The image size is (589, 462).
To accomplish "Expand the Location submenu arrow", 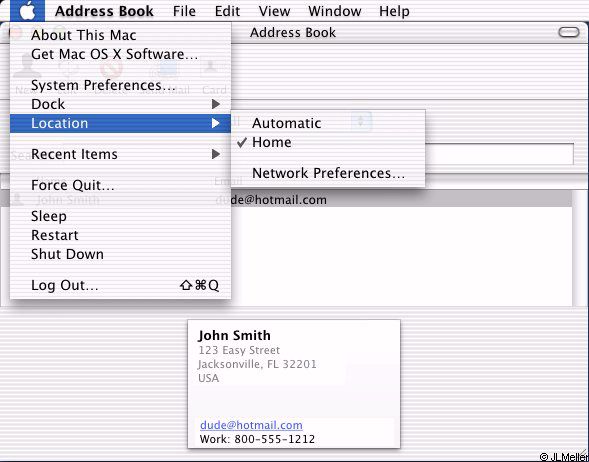I will [215, 123].
